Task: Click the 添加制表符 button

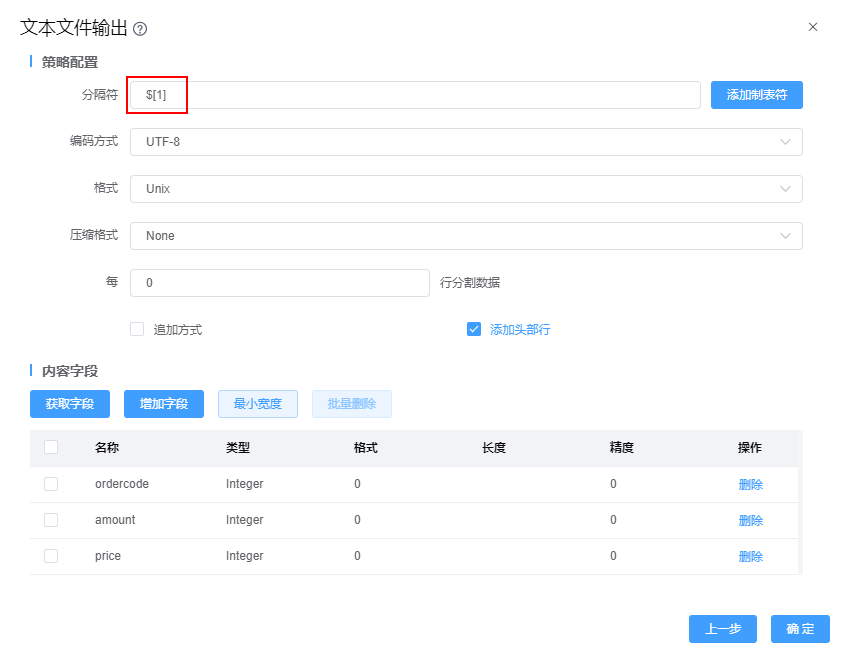Action: pyautogui.click(x=756, y=95)
